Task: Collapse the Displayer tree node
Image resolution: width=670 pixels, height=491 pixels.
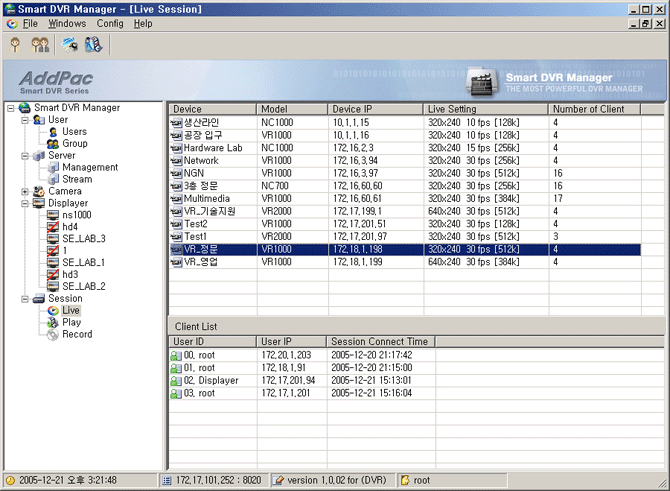Action: [x=25, y=203]
